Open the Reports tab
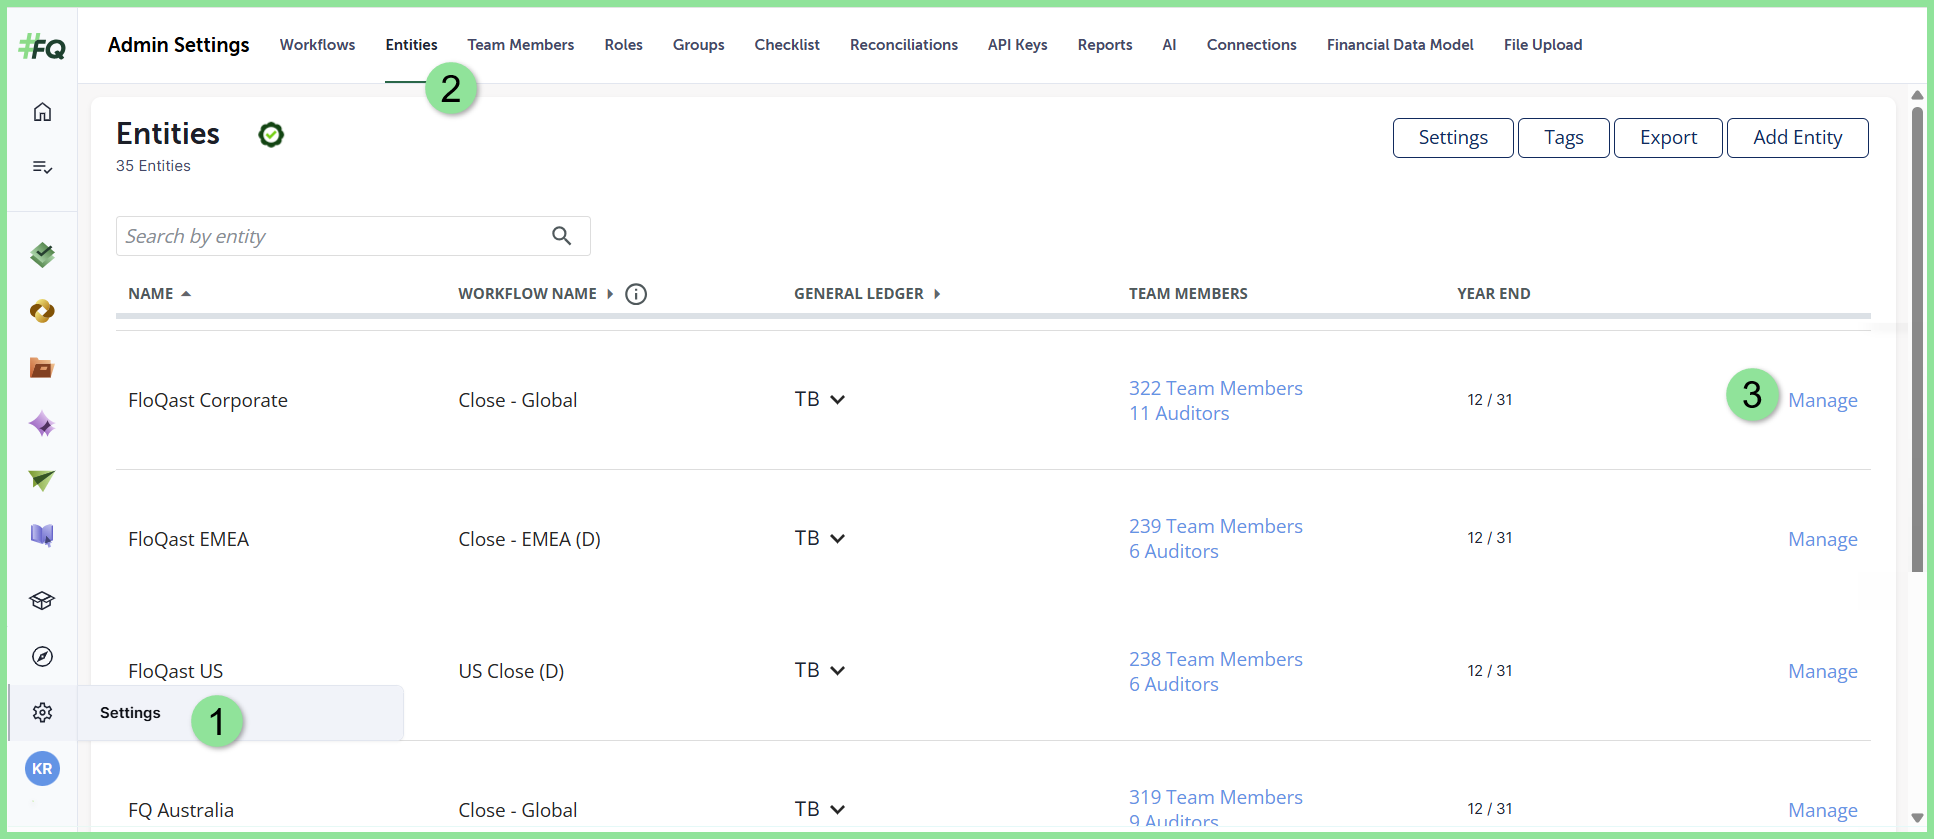Screen dimensions: 1934x839 tap(1105, 45)
